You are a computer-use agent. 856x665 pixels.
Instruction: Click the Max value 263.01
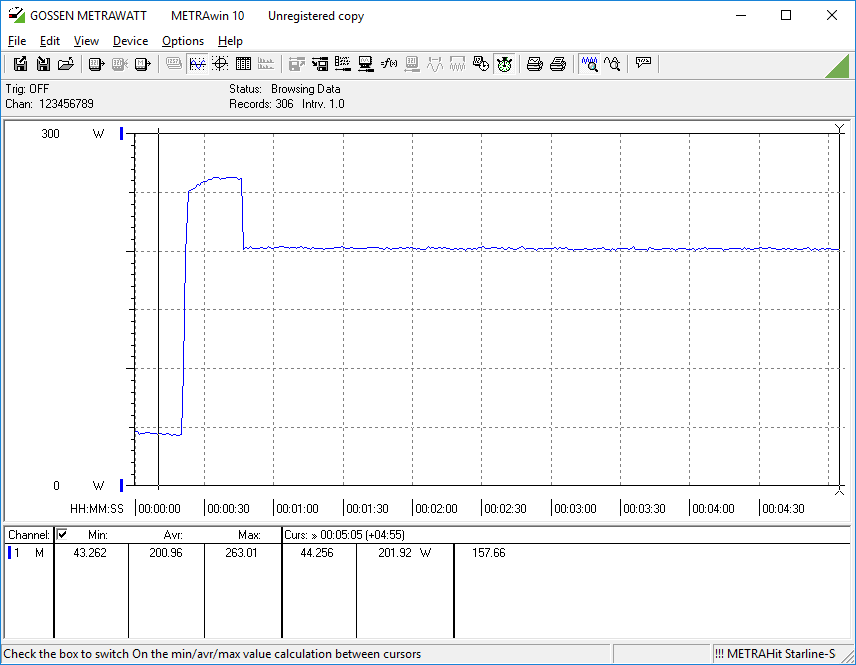[x=241, y=553]
